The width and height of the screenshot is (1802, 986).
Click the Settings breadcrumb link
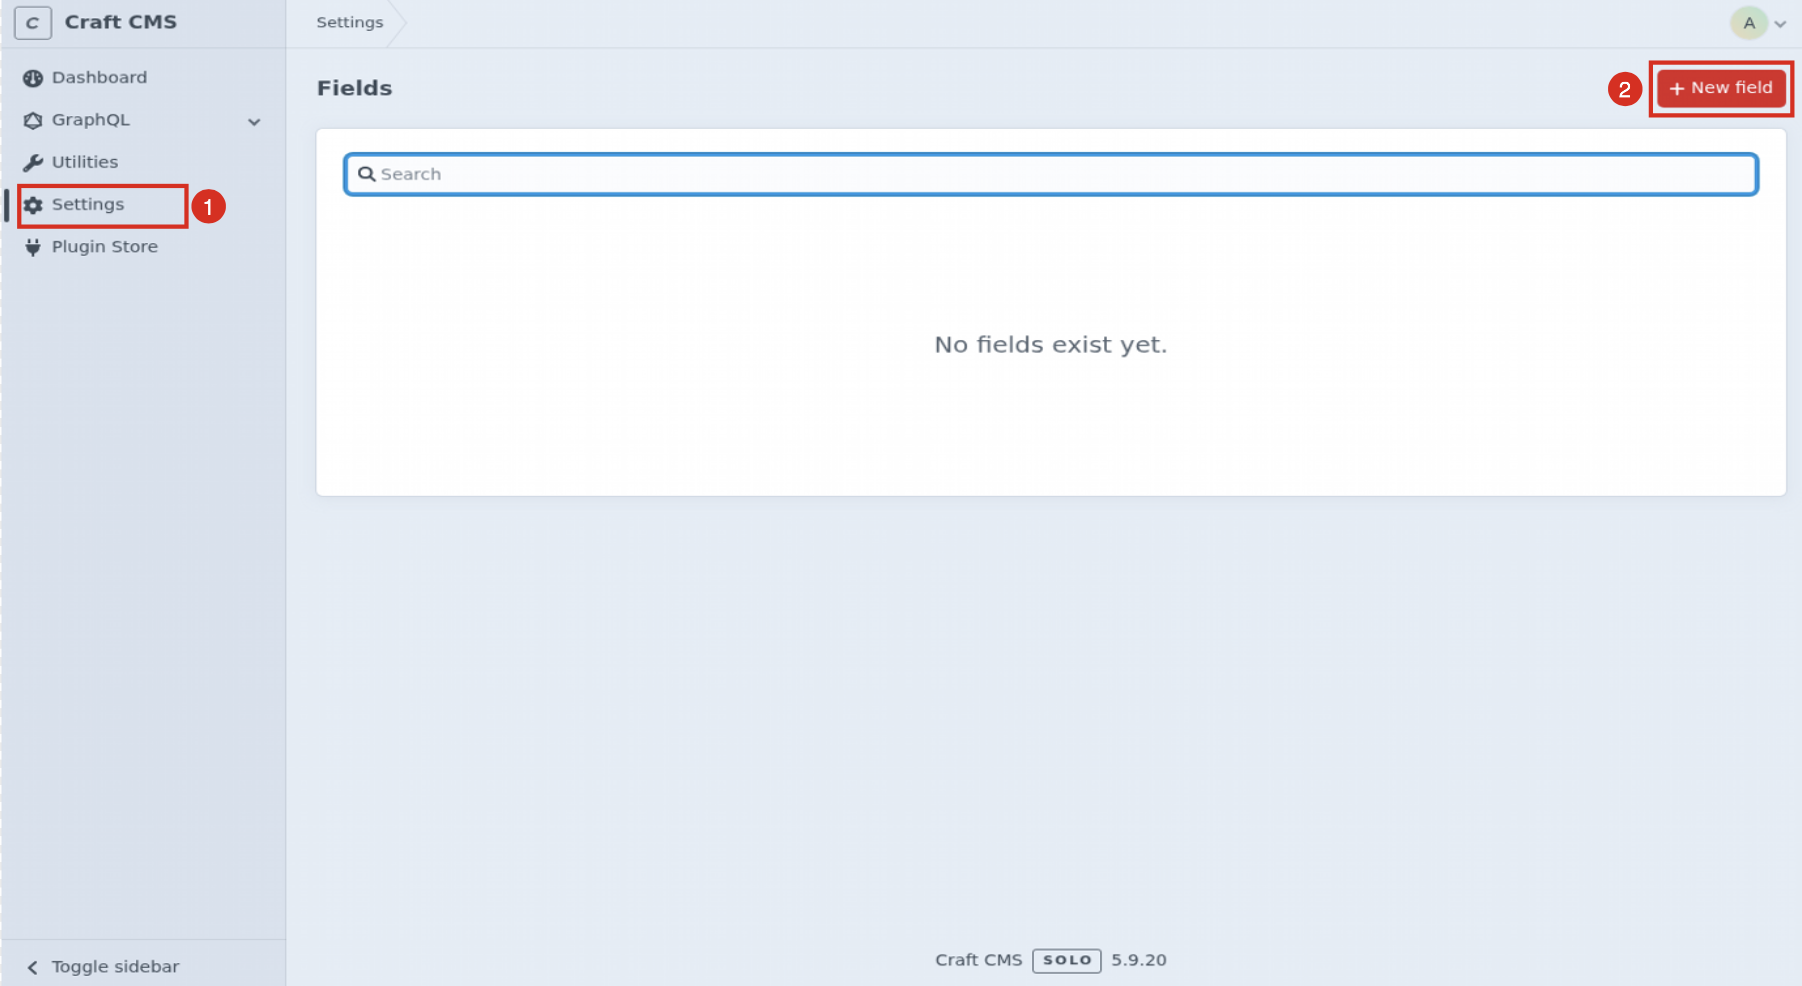350,22
